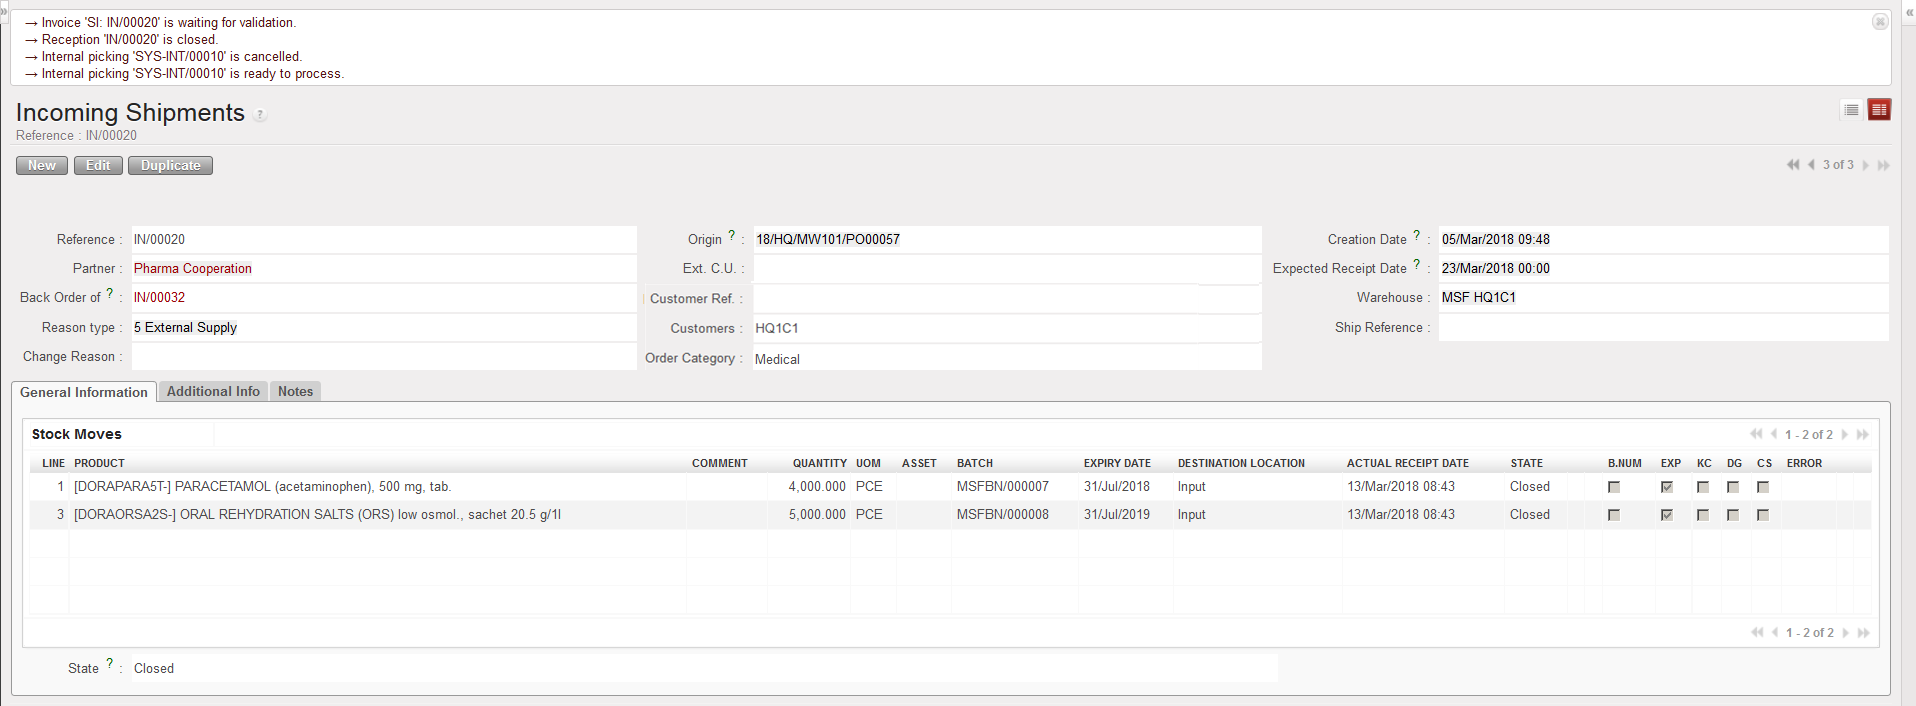Click help icon next to Creation Date
This screenshot has height=706, width=1916.
click(1416, 236)
